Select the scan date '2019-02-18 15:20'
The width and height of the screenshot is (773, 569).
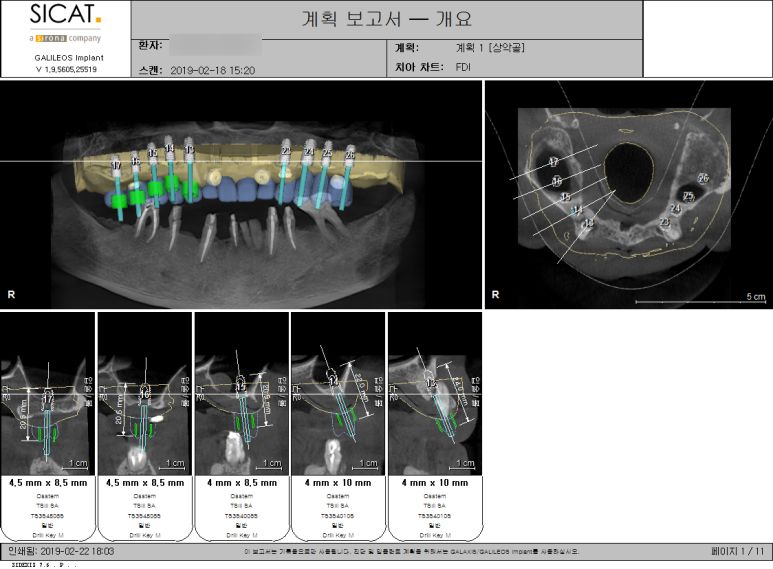pyautogui.click(x=212, y=71)
